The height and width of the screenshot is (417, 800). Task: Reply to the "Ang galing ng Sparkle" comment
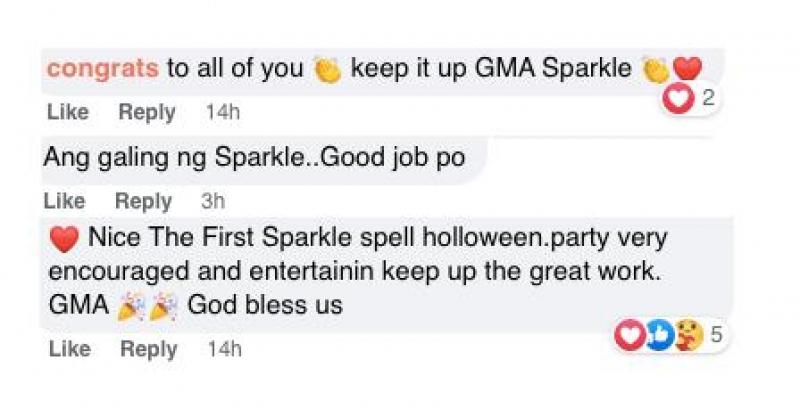pos(143,201)
